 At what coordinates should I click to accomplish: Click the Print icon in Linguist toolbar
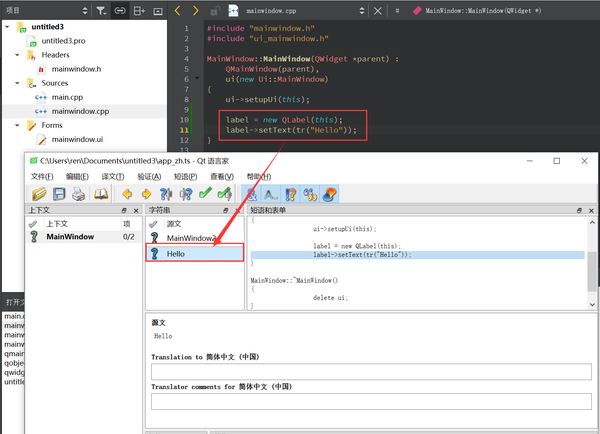tap(80, 194)
